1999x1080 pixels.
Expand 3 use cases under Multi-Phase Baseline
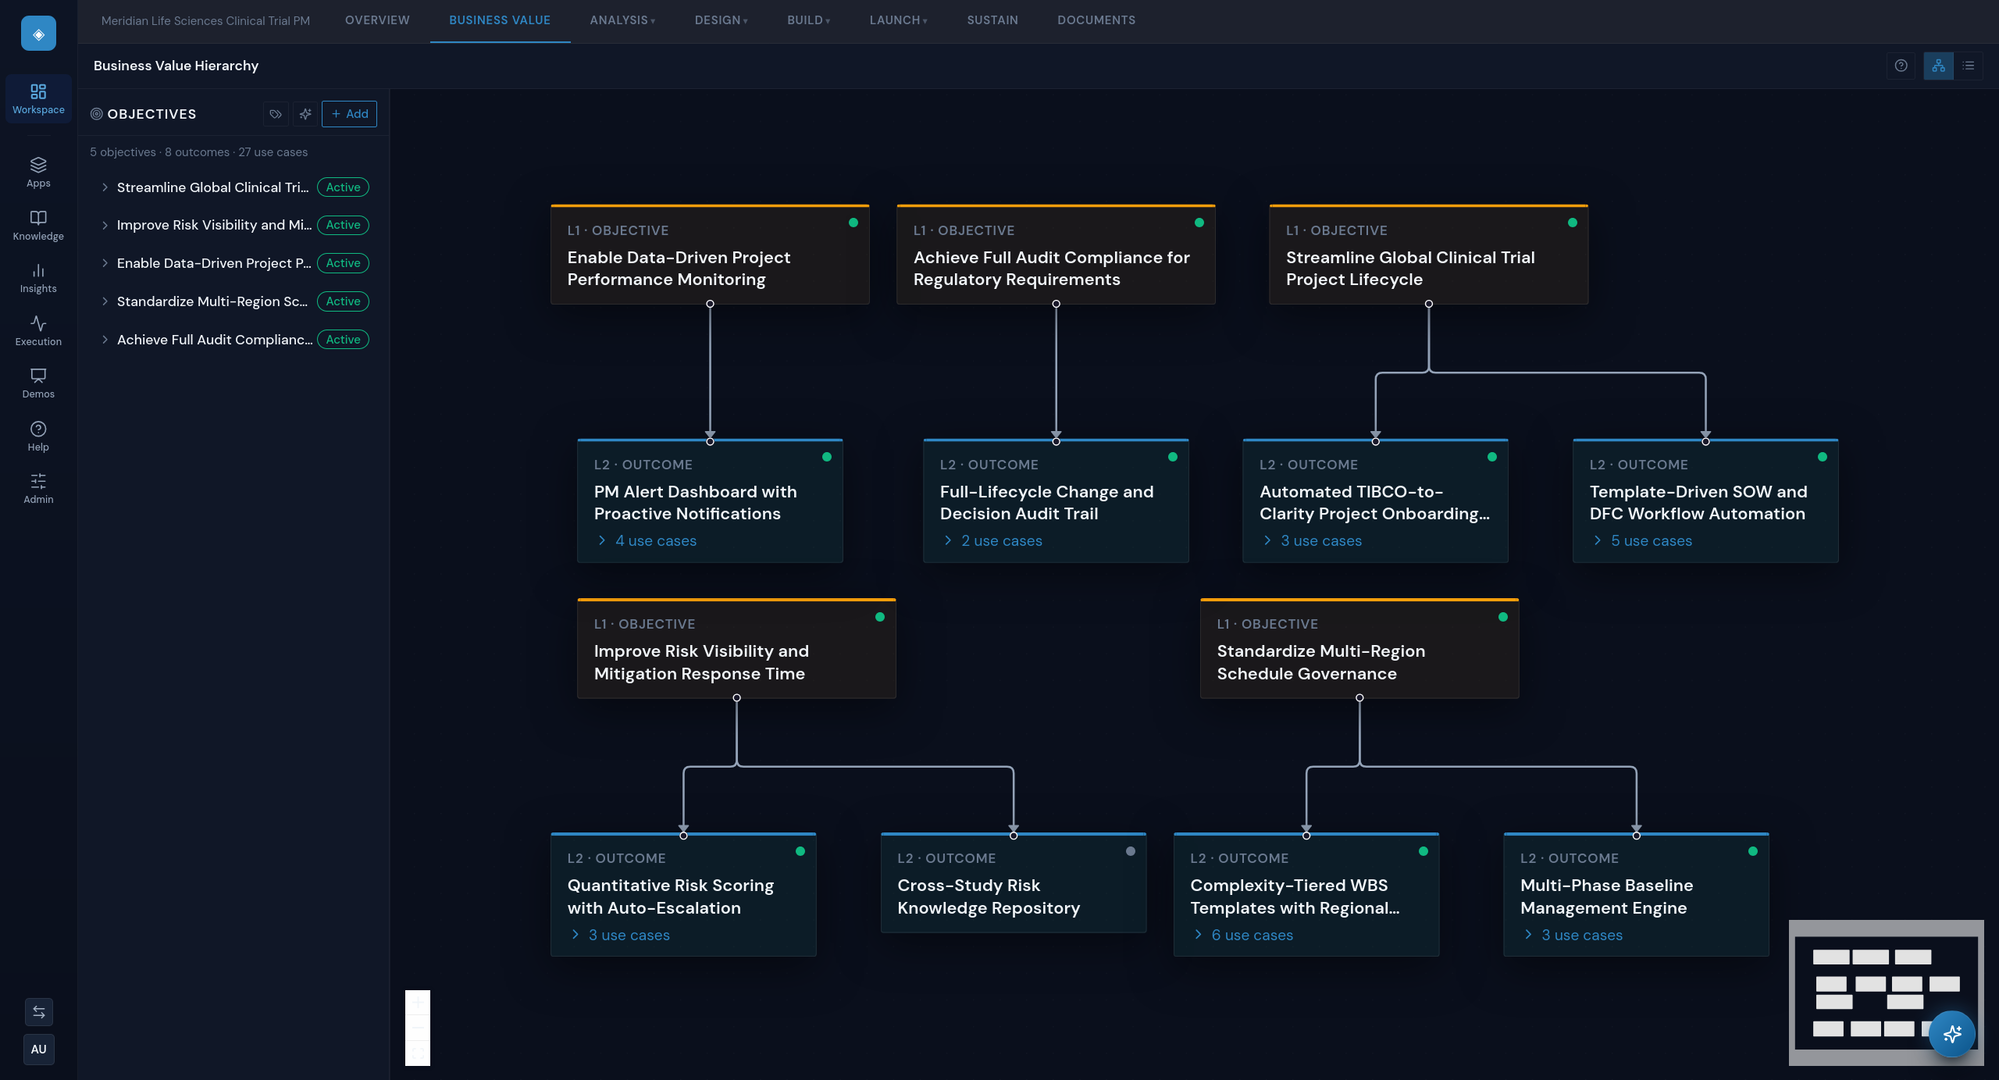point(1572,935)
